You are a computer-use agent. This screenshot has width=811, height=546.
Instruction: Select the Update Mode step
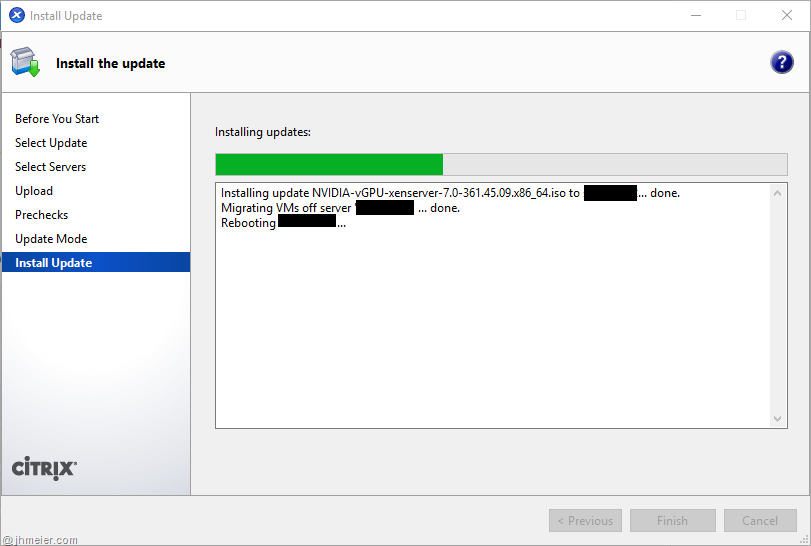(51, 239)
